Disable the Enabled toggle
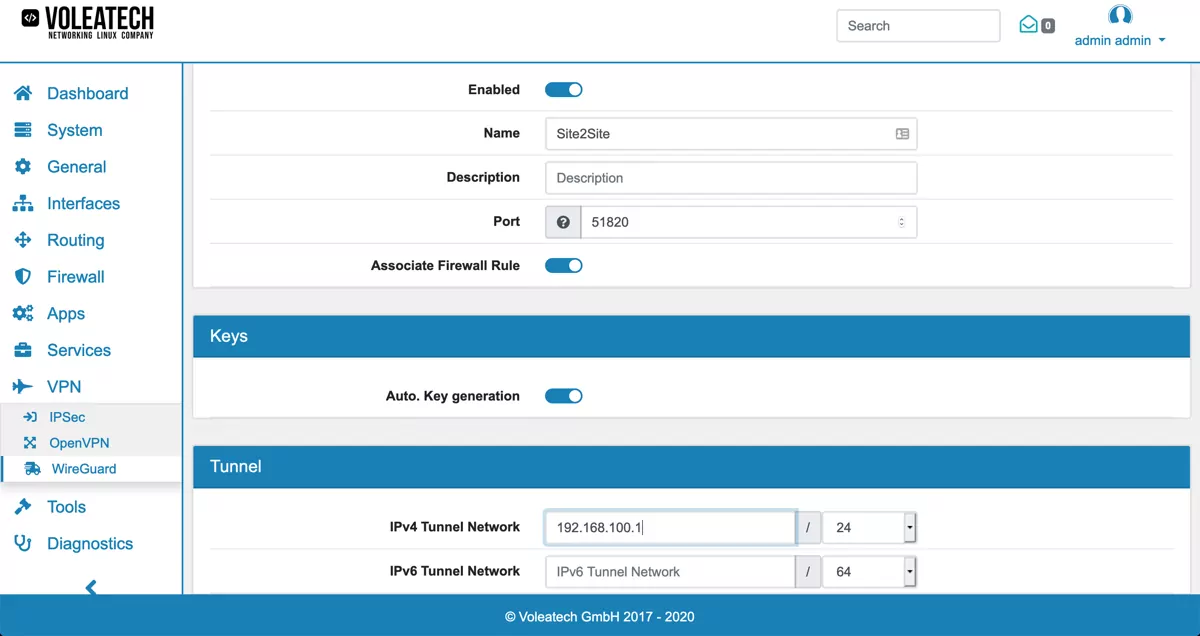The height and width of the screenshot is (636, 1200). point(563,89)
